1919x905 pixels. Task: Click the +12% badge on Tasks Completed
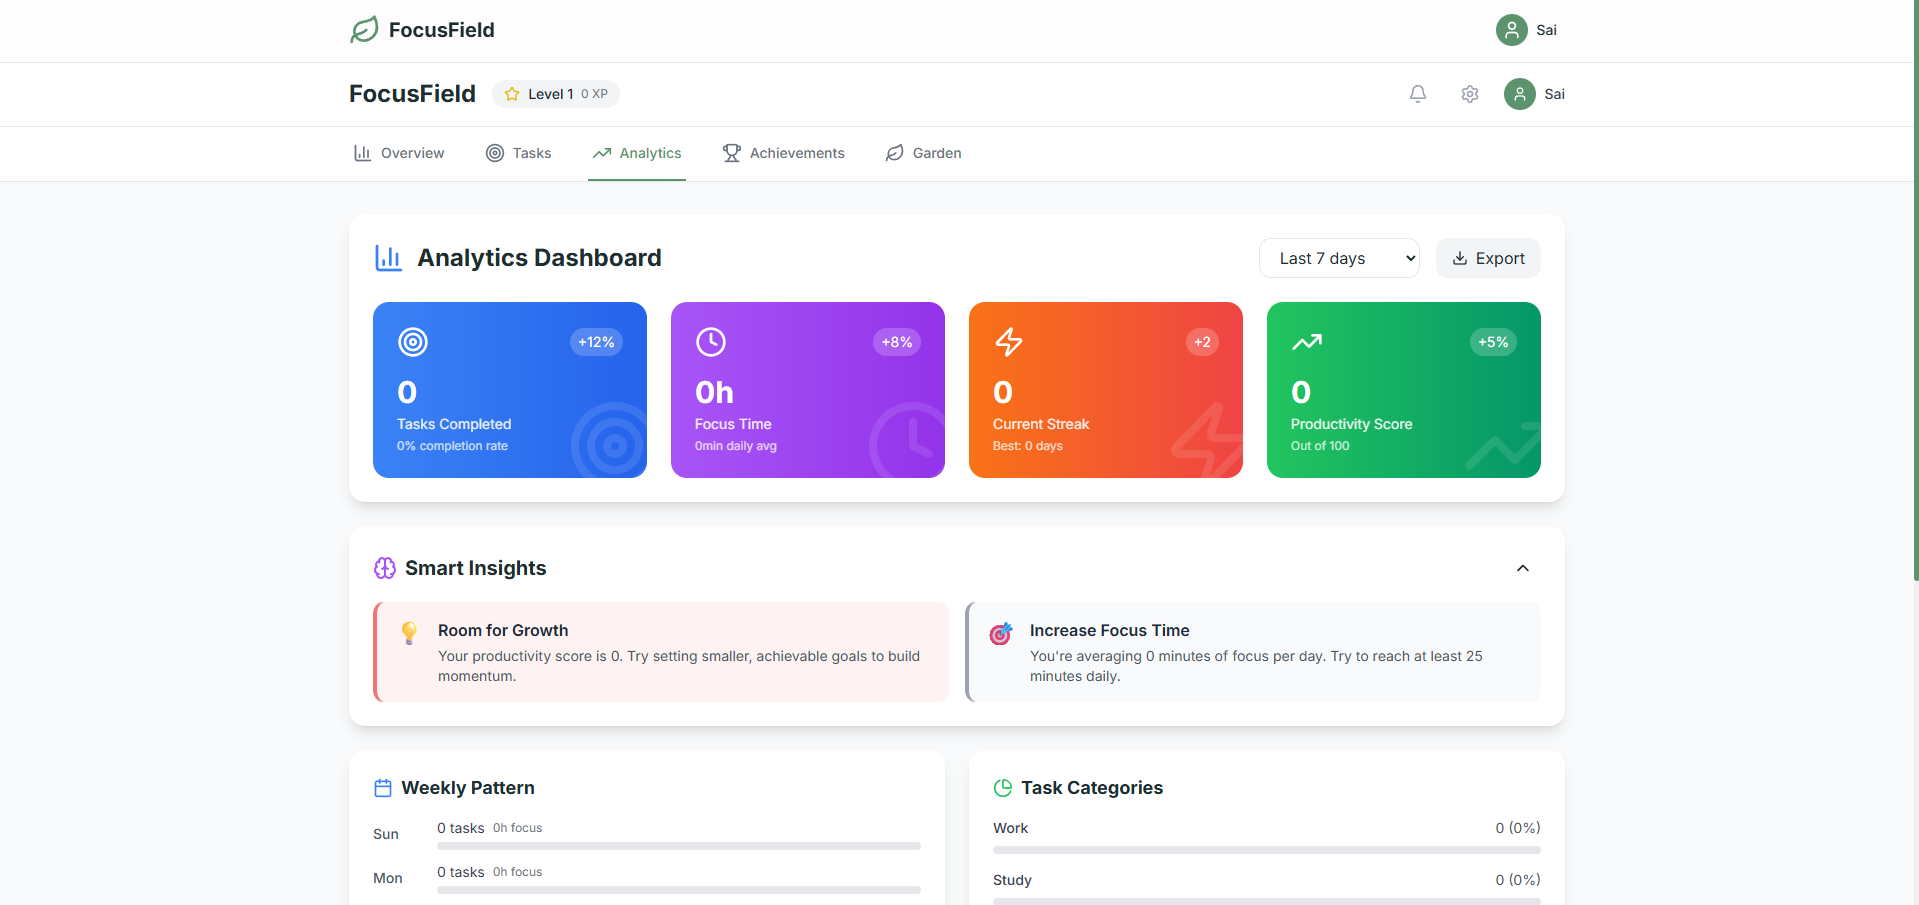point(596,342)
